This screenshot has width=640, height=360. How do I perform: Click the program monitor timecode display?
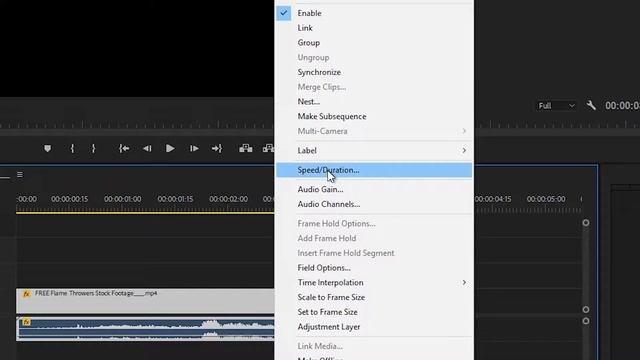[622, 106]
